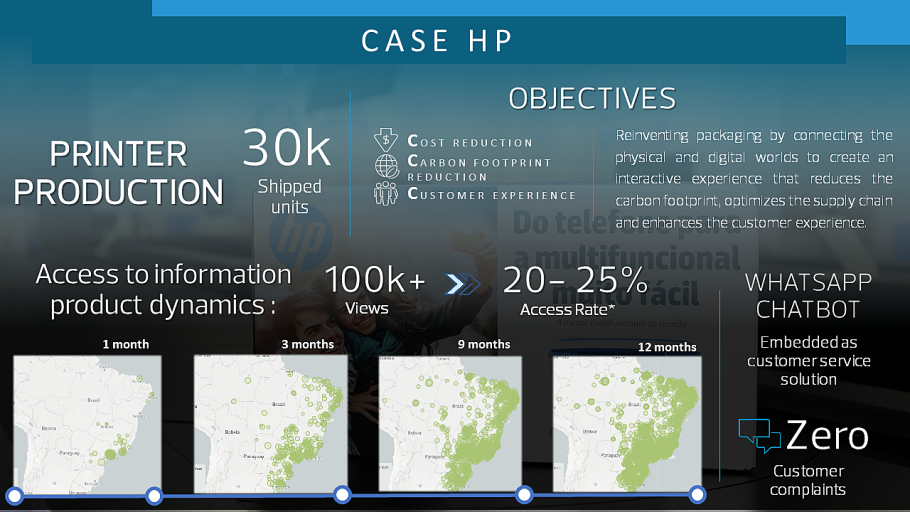Click the Customer Experience text
The image size is (910, 512).
492,194
